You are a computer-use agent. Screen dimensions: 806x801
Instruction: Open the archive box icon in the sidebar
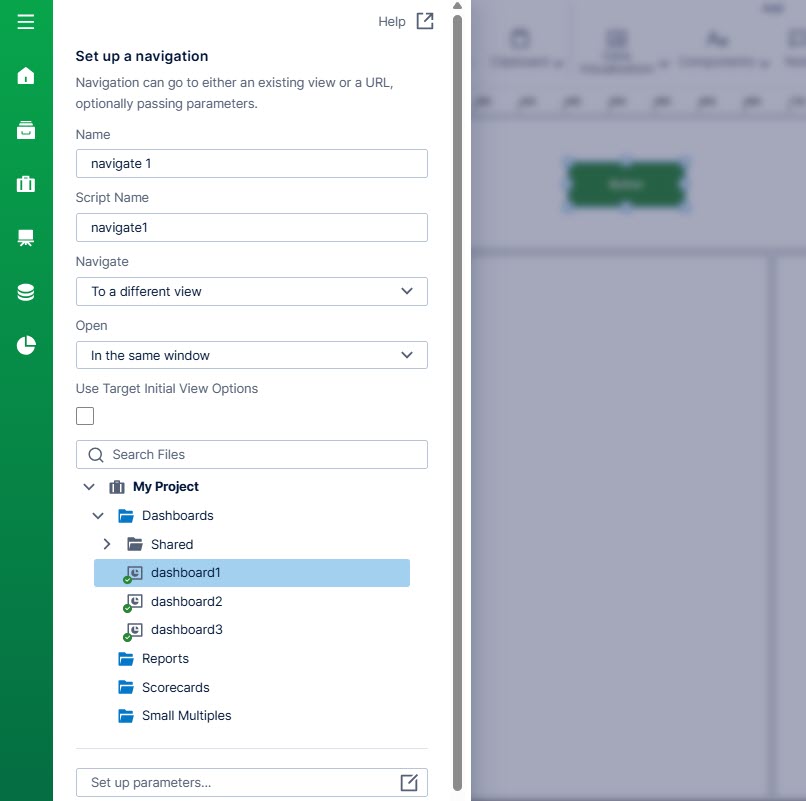26,130
